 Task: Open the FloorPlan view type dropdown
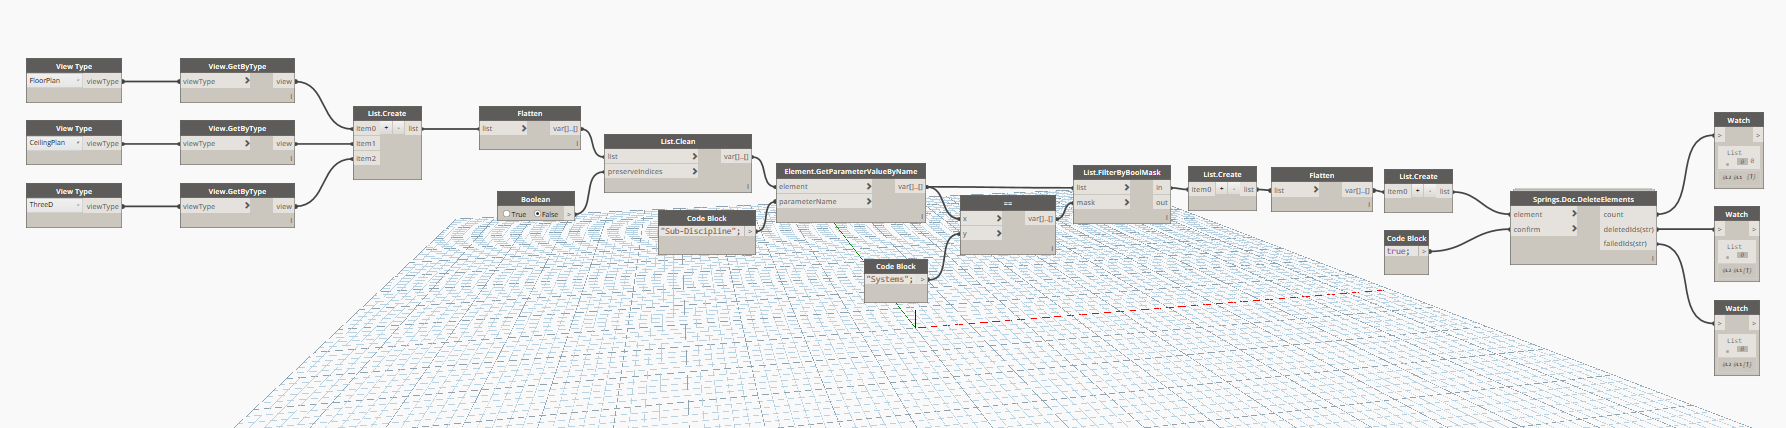(54, 81)
